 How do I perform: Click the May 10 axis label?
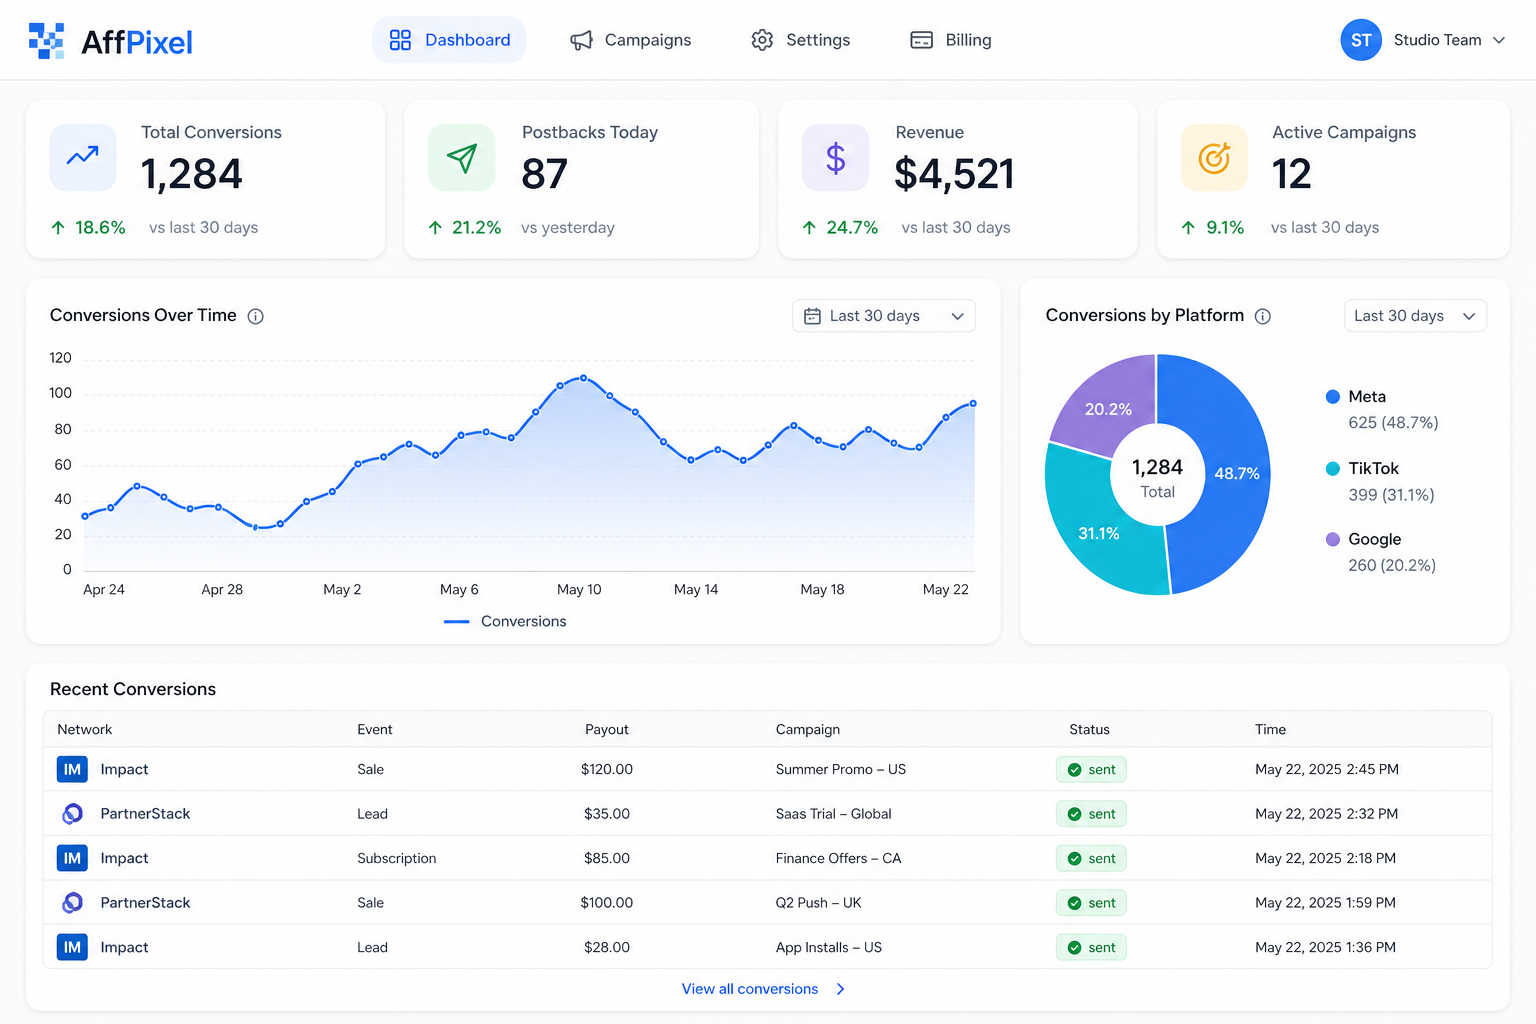point(579,590)
